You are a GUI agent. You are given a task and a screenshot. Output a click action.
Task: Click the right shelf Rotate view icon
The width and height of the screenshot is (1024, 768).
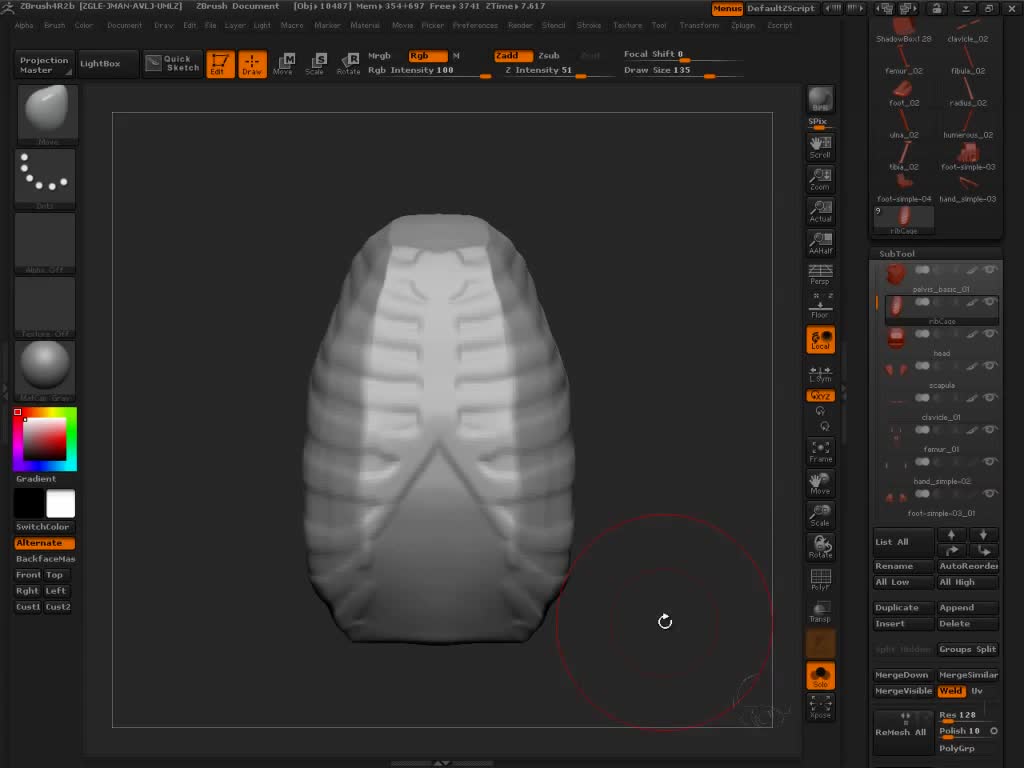[820, 547]
